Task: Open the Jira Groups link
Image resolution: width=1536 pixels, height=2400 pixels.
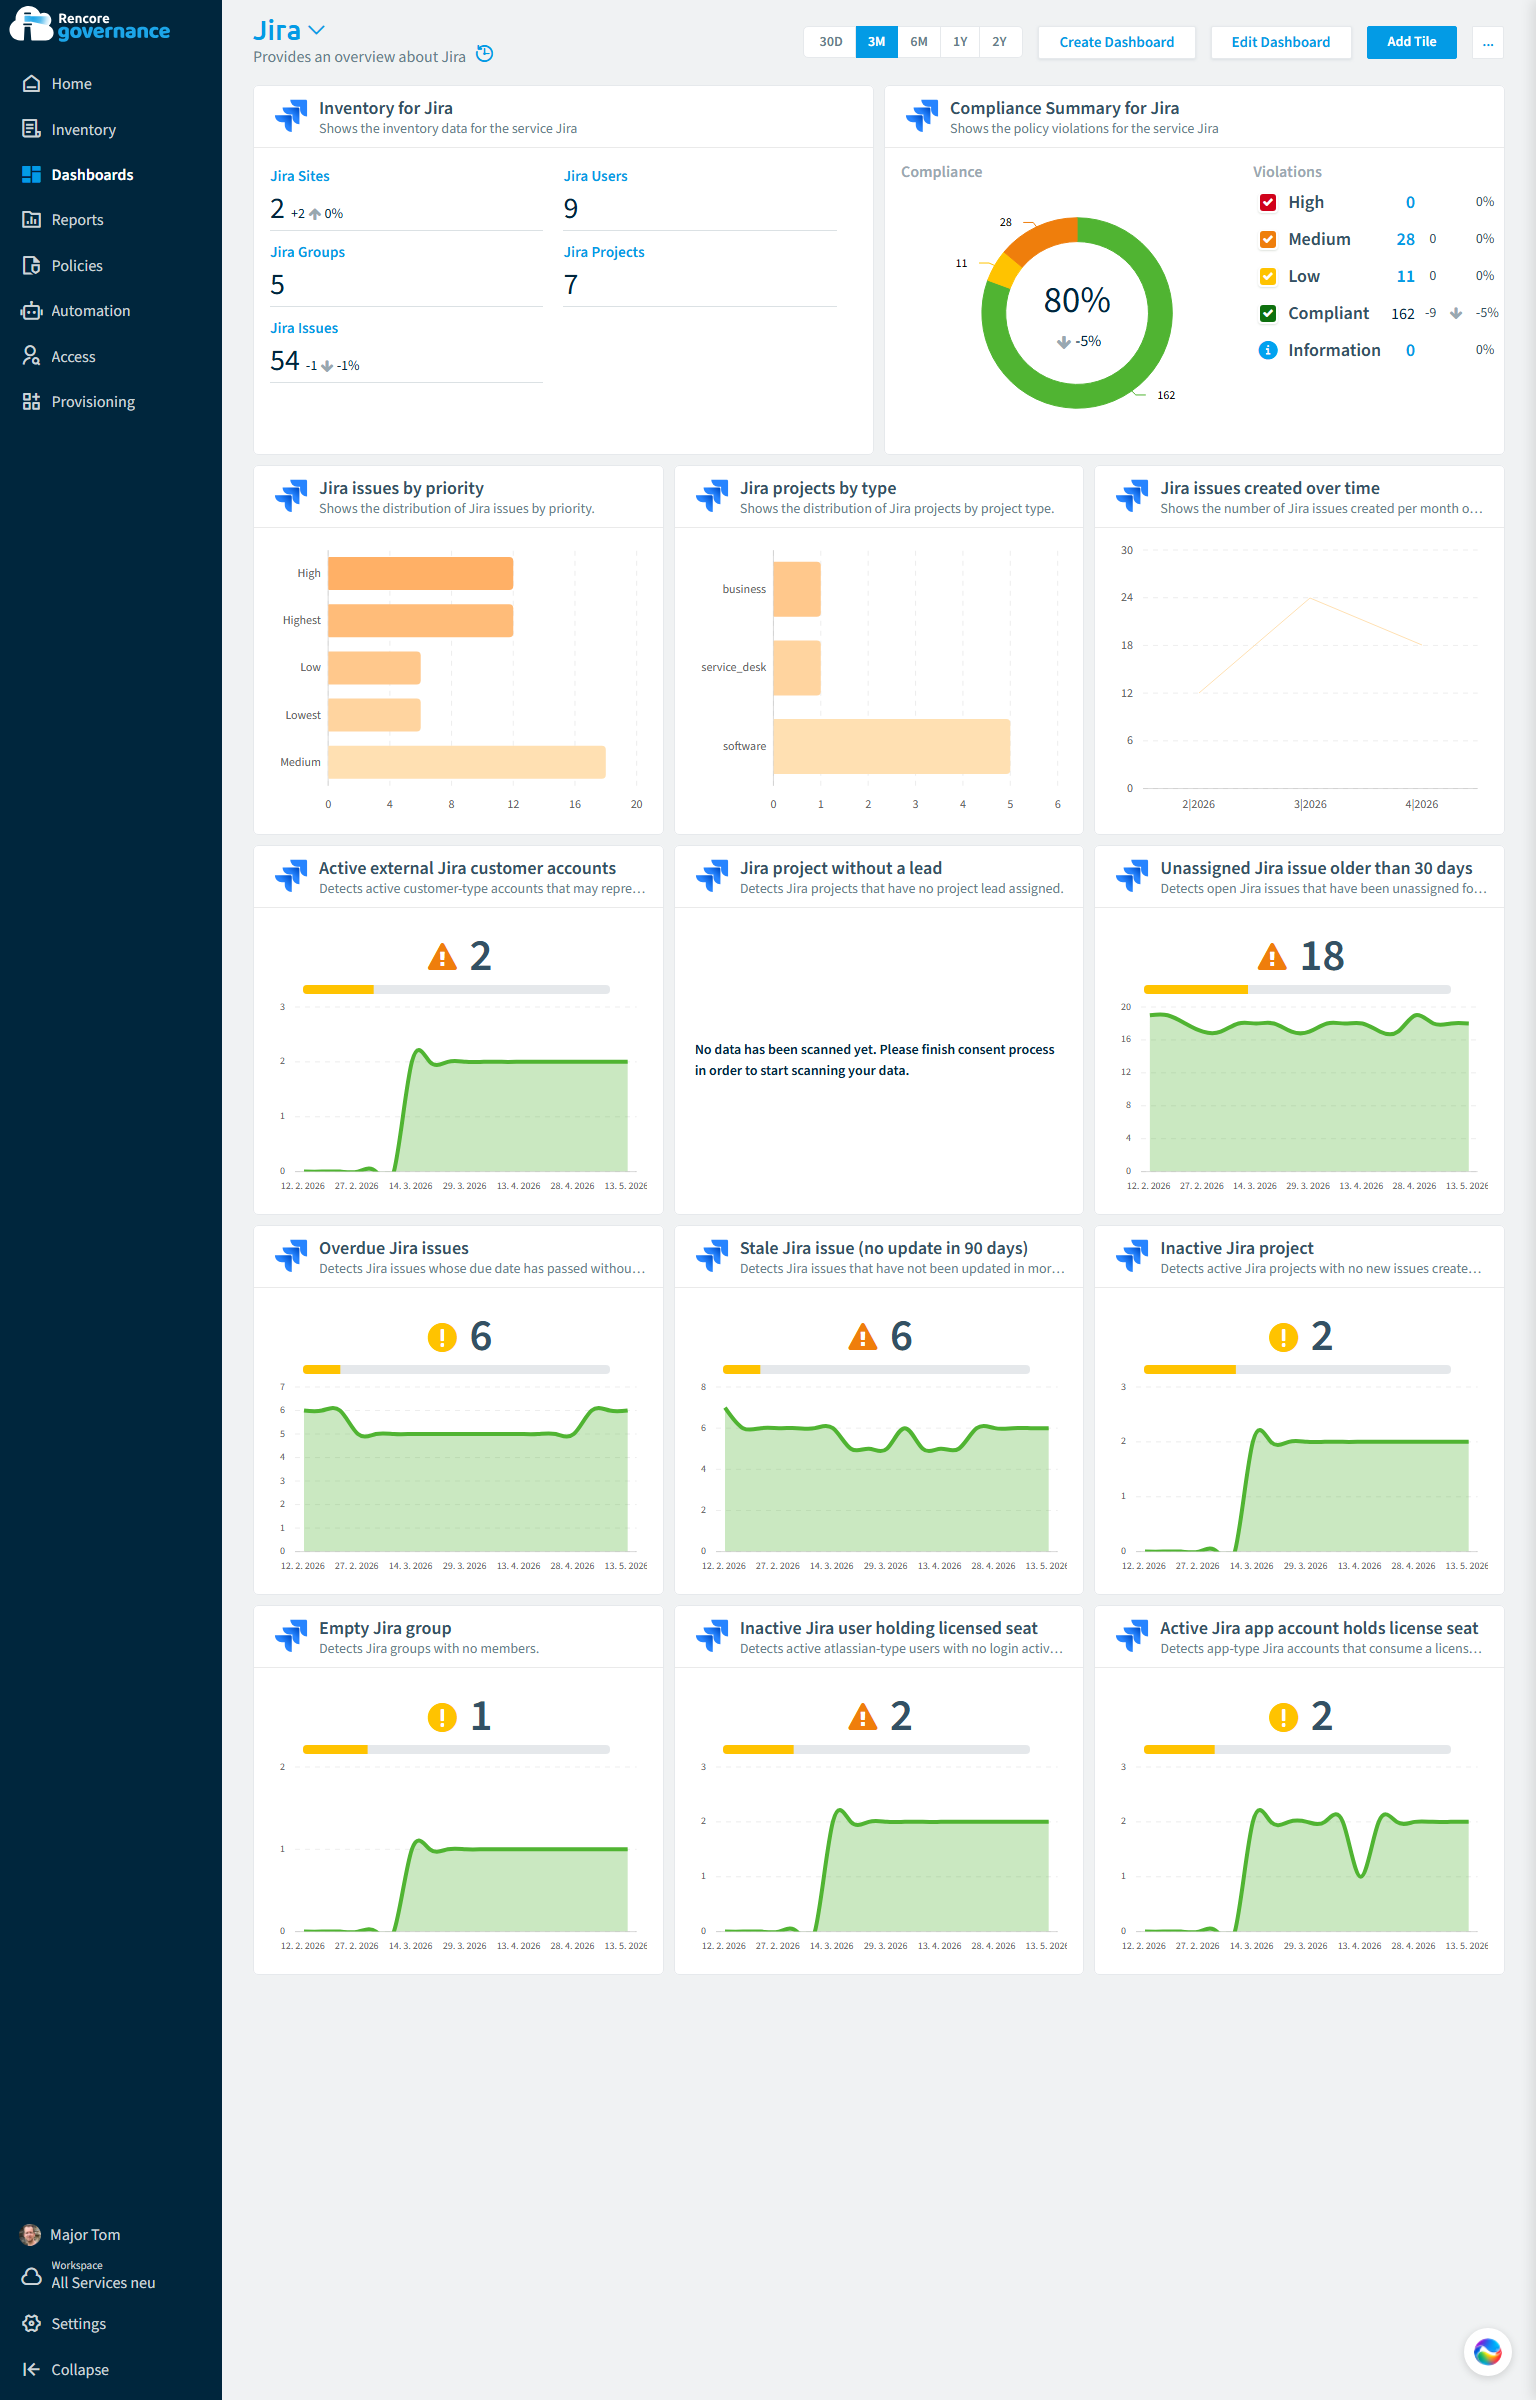Action: click(x=308, y=252)
